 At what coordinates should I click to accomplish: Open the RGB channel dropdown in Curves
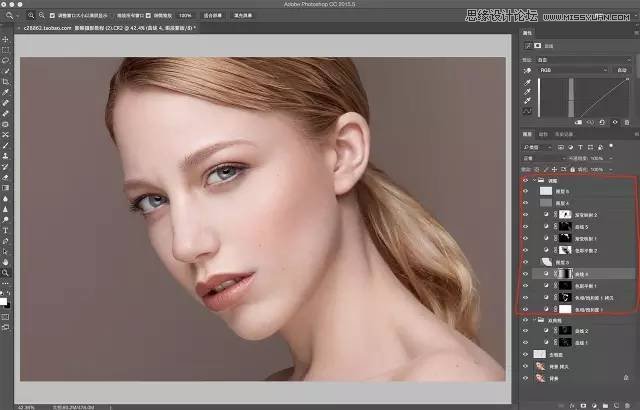(x=572, y=71)
